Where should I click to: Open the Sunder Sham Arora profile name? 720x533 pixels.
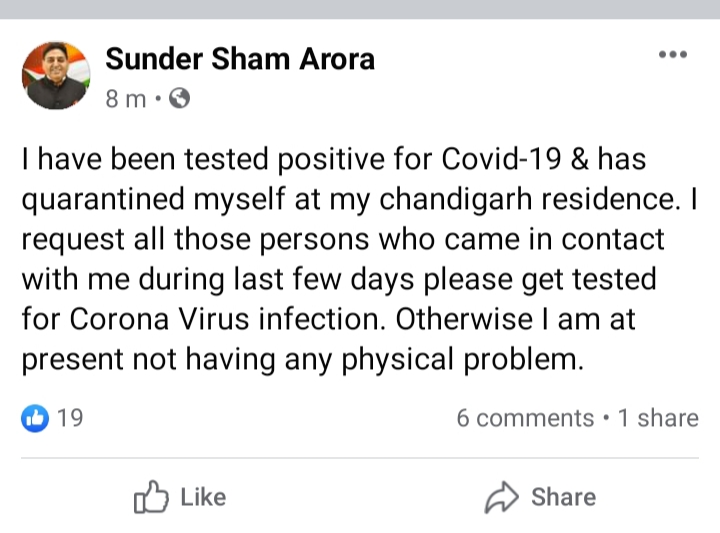click(x=240, y=59)
